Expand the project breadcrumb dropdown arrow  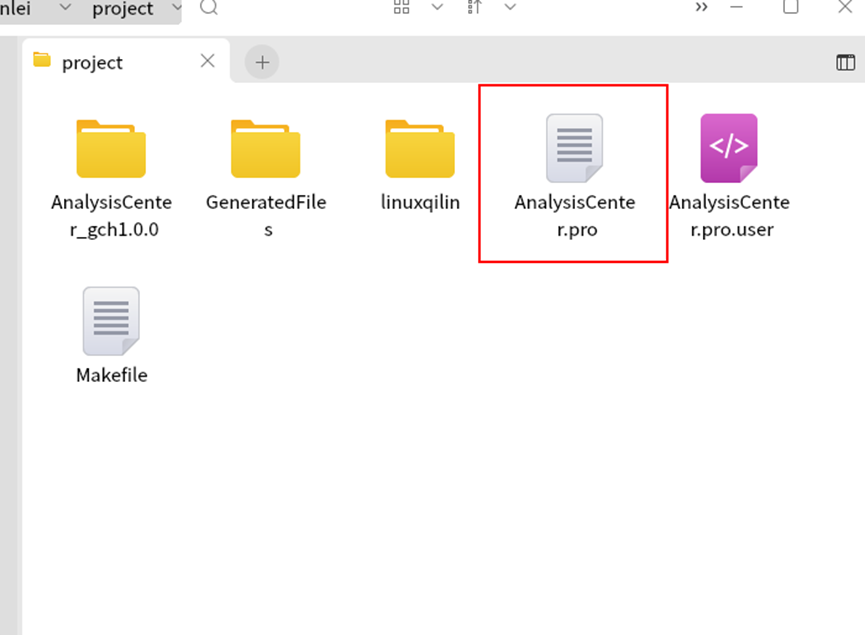coord(177,7)
